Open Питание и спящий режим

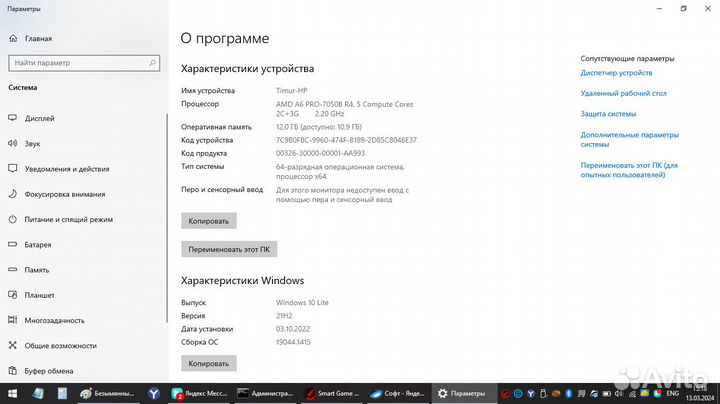pyautogui.click(x=61, y=219)
